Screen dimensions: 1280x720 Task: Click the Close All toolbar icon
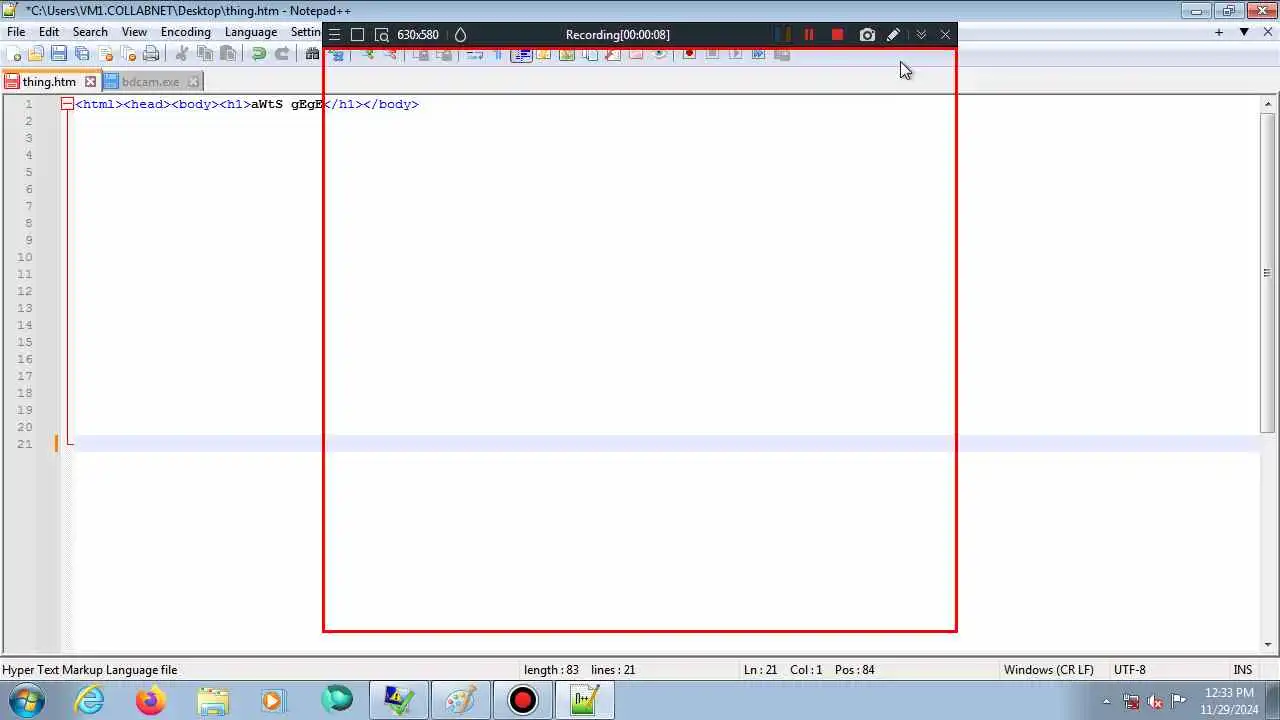click(x=128, y=54)
